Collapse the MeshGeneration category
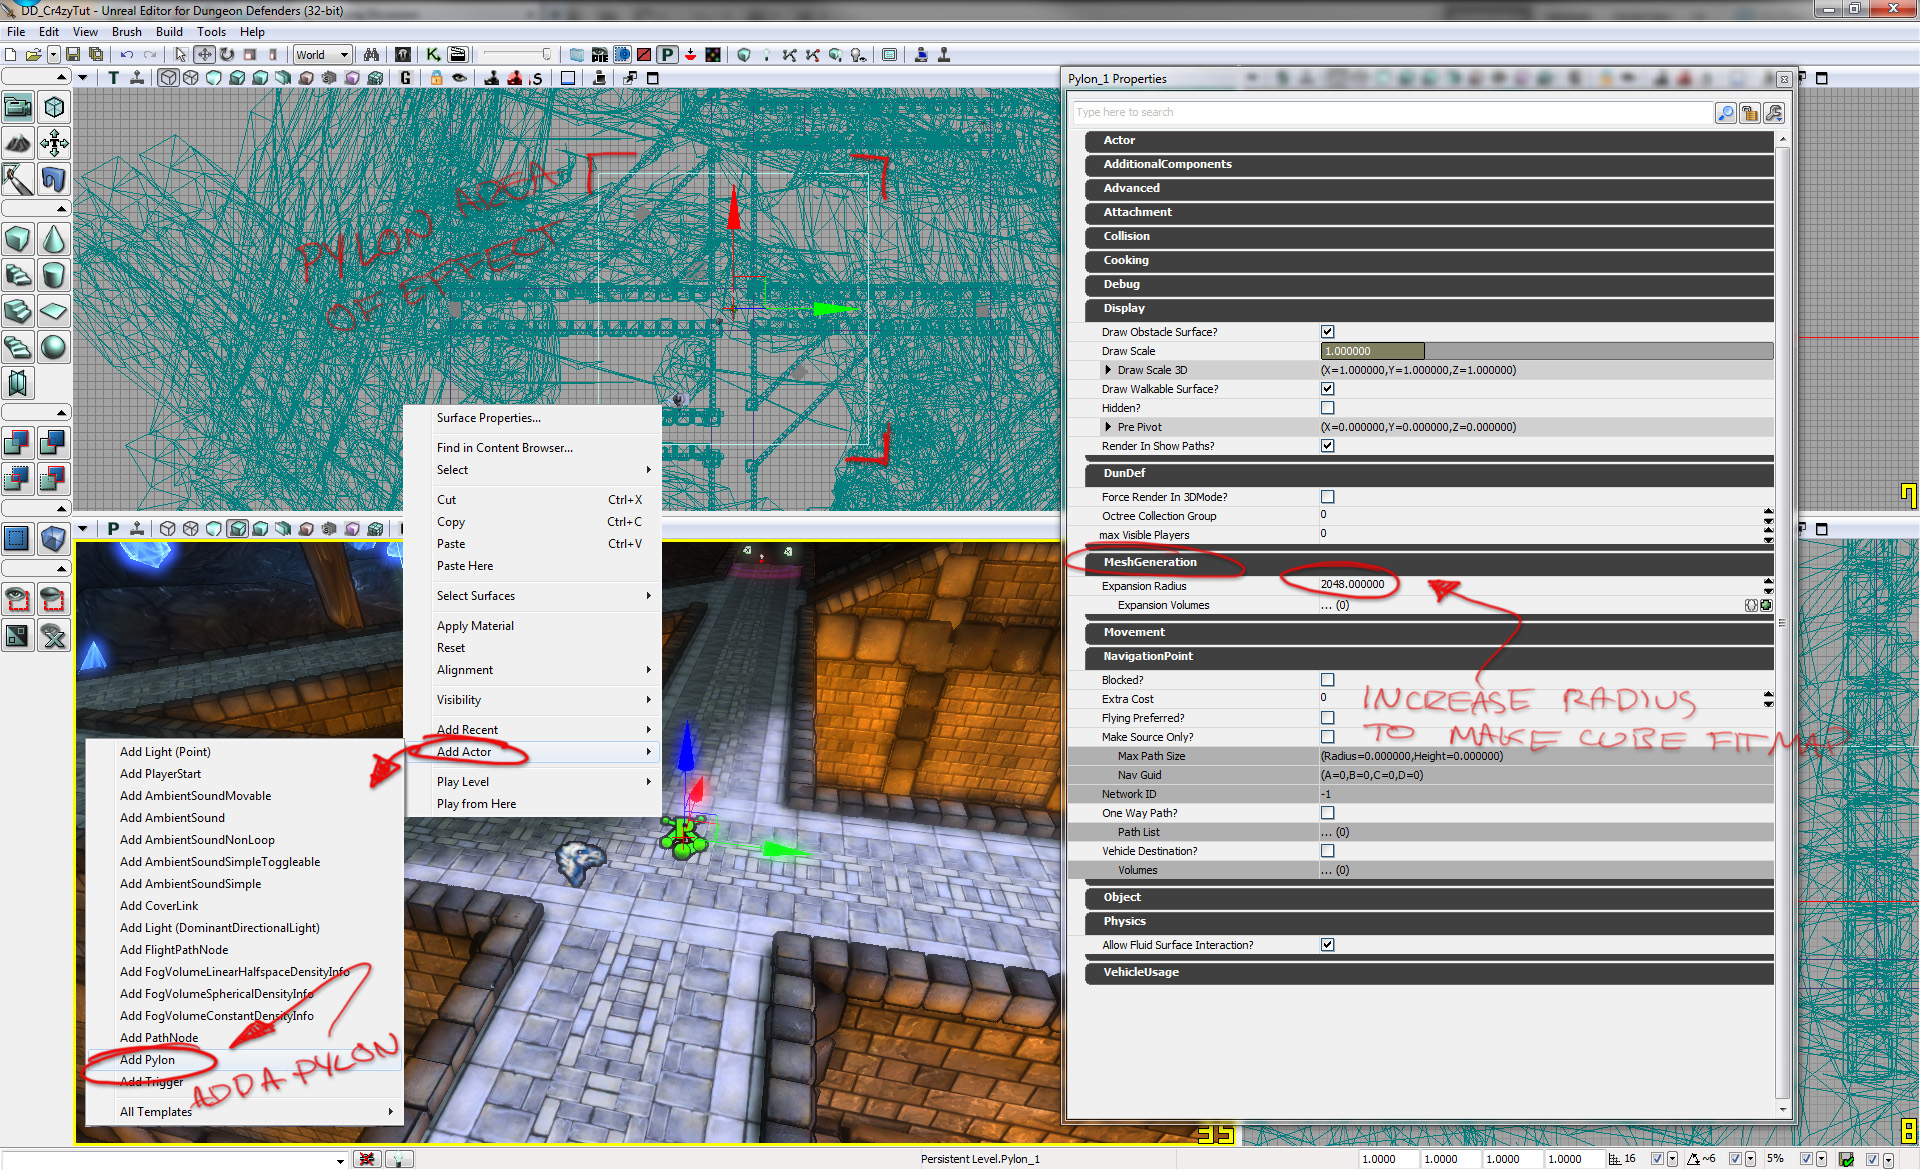The width and height of the screenshot is (1920, 1170). pos(1429,563)
